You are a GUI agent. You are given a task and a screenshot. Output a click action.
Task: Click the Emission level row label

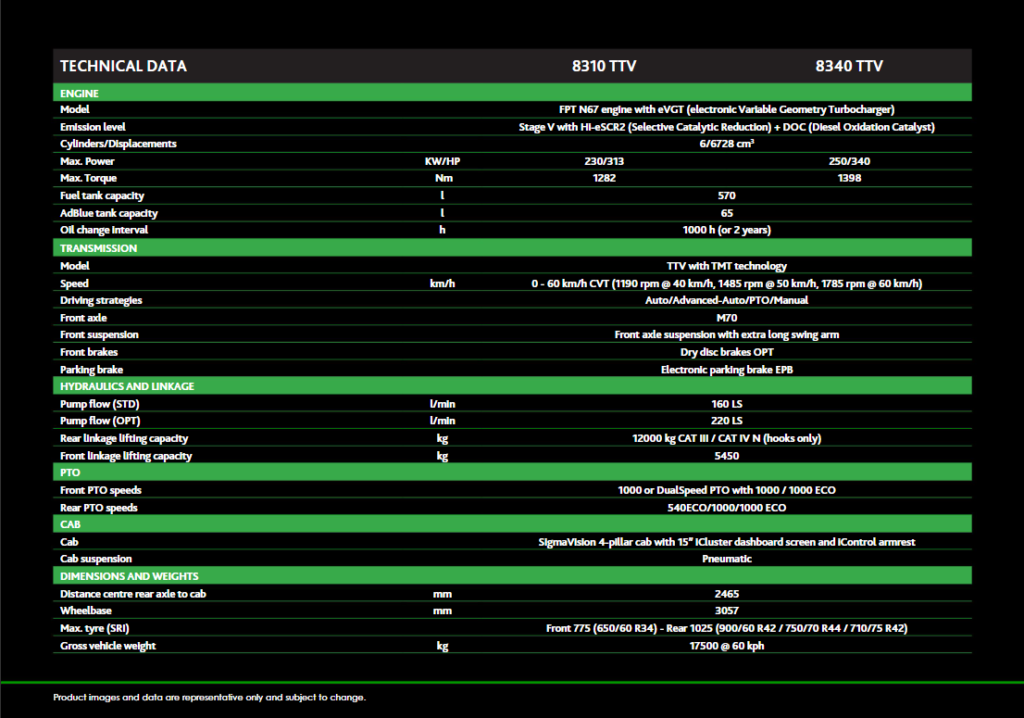point(93,127)
